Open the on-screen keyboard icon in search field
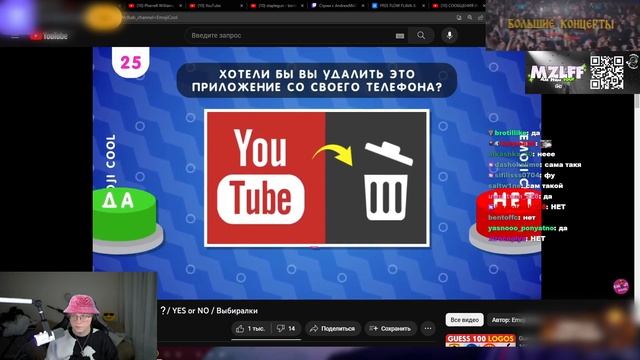The width and height of the screenshot is (640, 360). [x=400, y=36]
